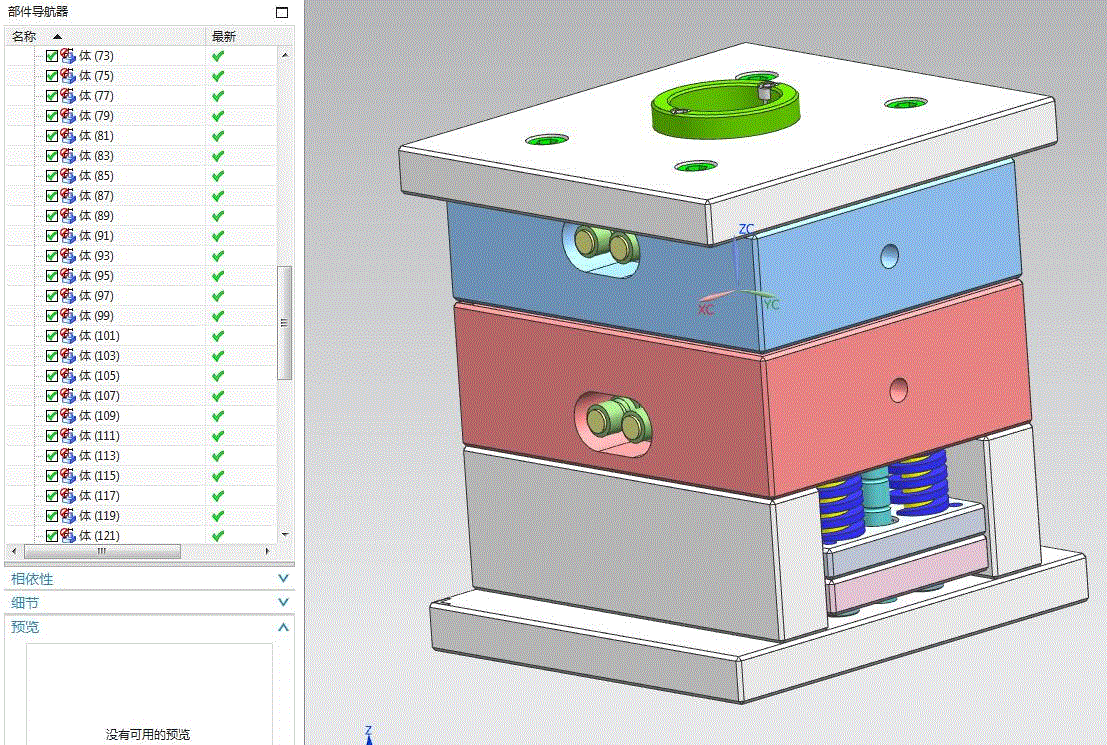Click the body icon of 体 (91)
This screenshot has height=745, width=1107.
[x=68, y=236]
